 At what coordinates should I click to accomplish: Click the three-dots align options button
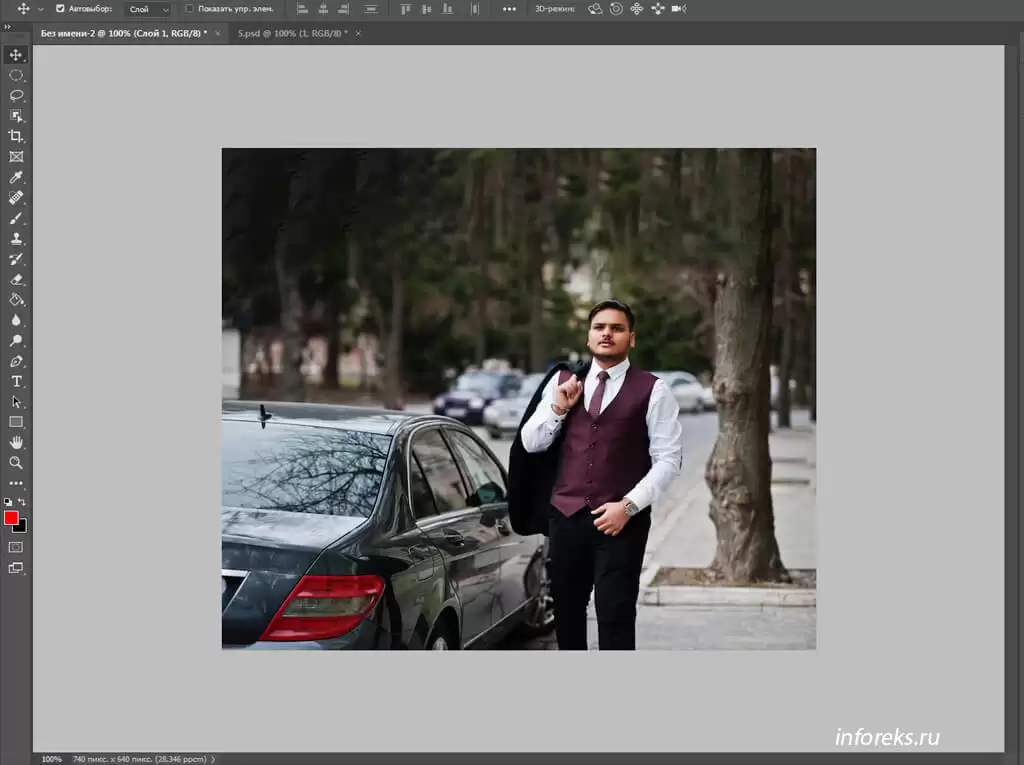pyautogui.click(x=509, y=9)
